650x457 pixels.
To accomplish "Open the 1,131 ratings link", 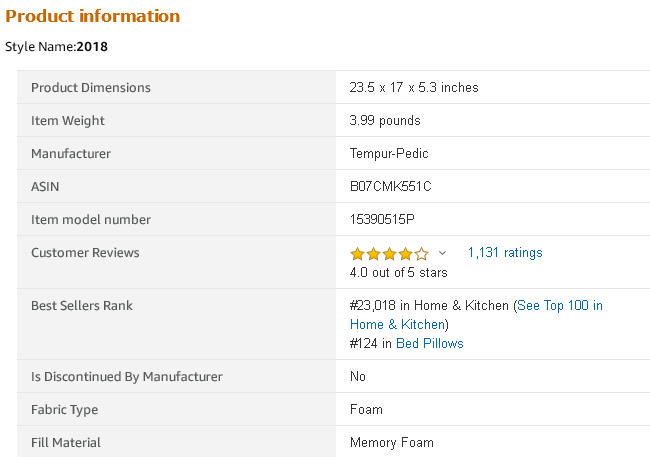I will pos(505,253).
